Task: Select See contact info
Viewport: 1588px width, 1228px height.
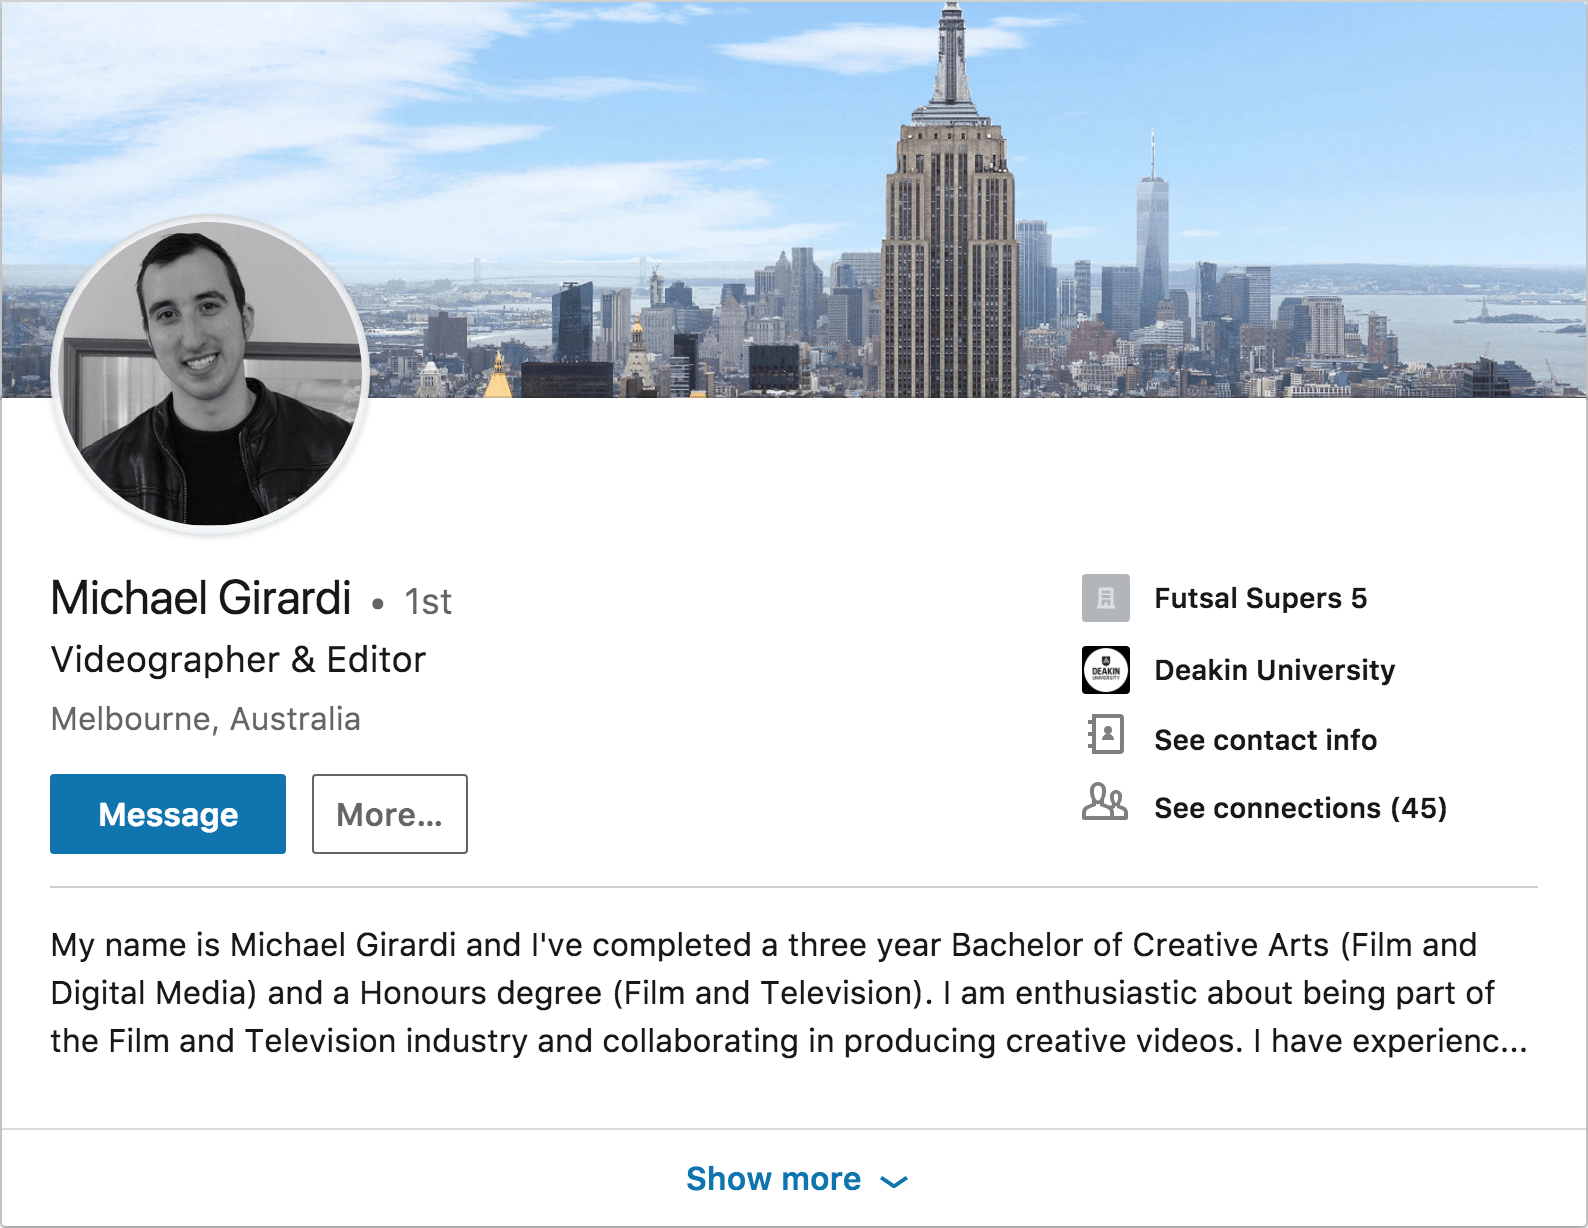Action: pyautogui.click(x=1265, y=740)
